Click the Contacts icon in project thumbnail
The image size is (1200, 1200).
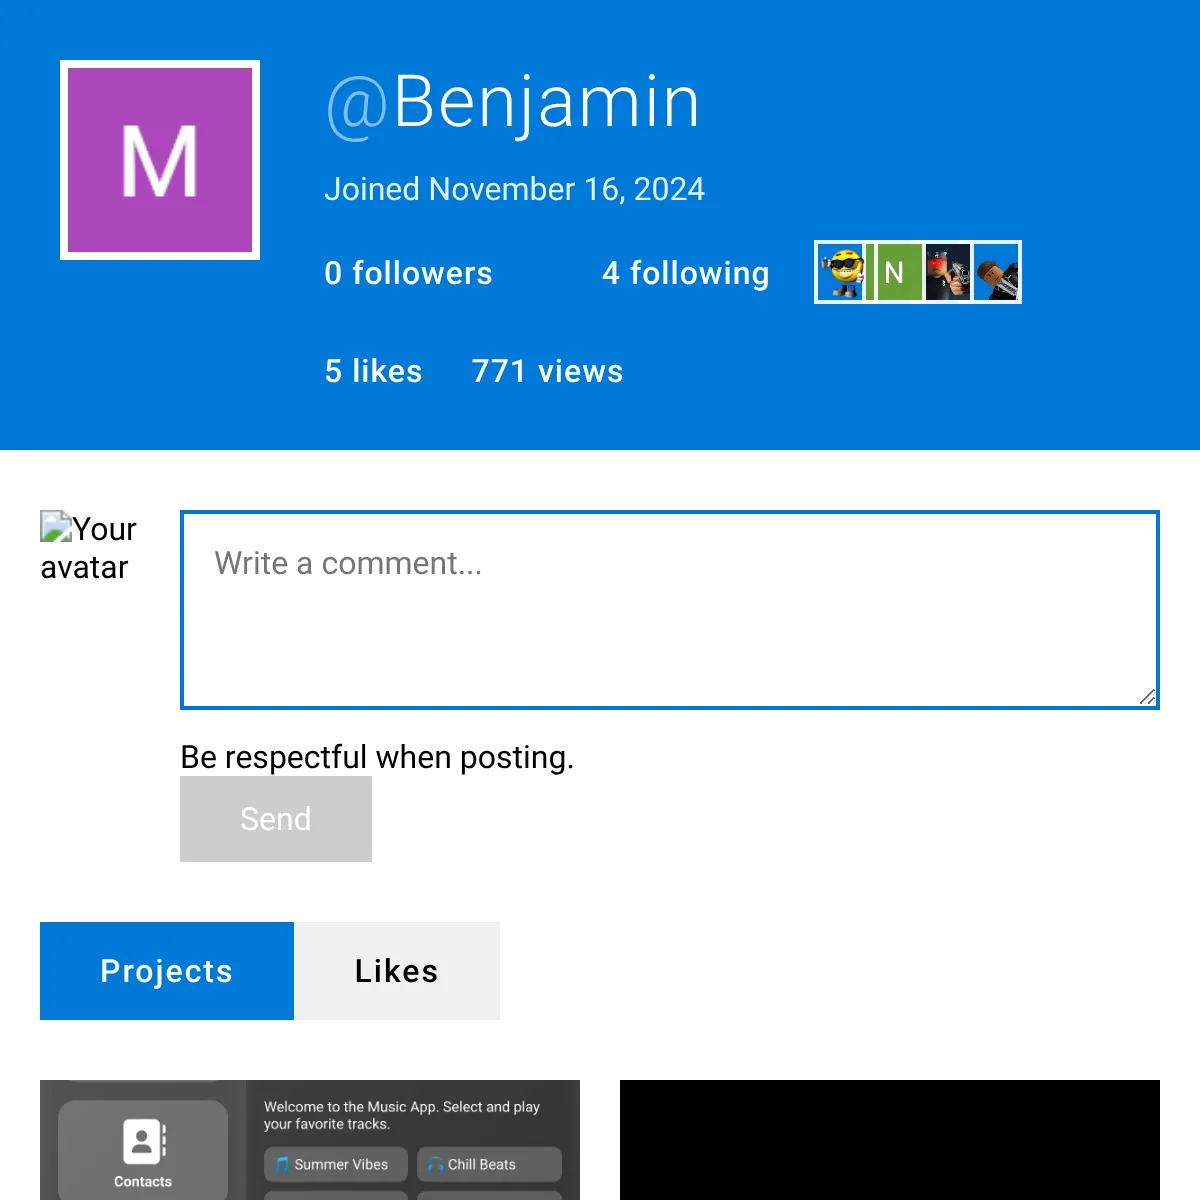point(143,1142)
